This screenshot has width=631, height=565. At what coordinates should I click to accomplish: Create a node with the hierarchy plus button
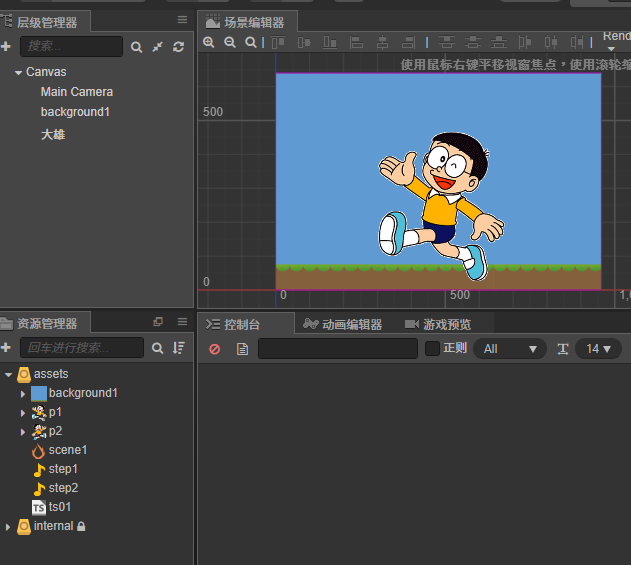click(6, 46)
